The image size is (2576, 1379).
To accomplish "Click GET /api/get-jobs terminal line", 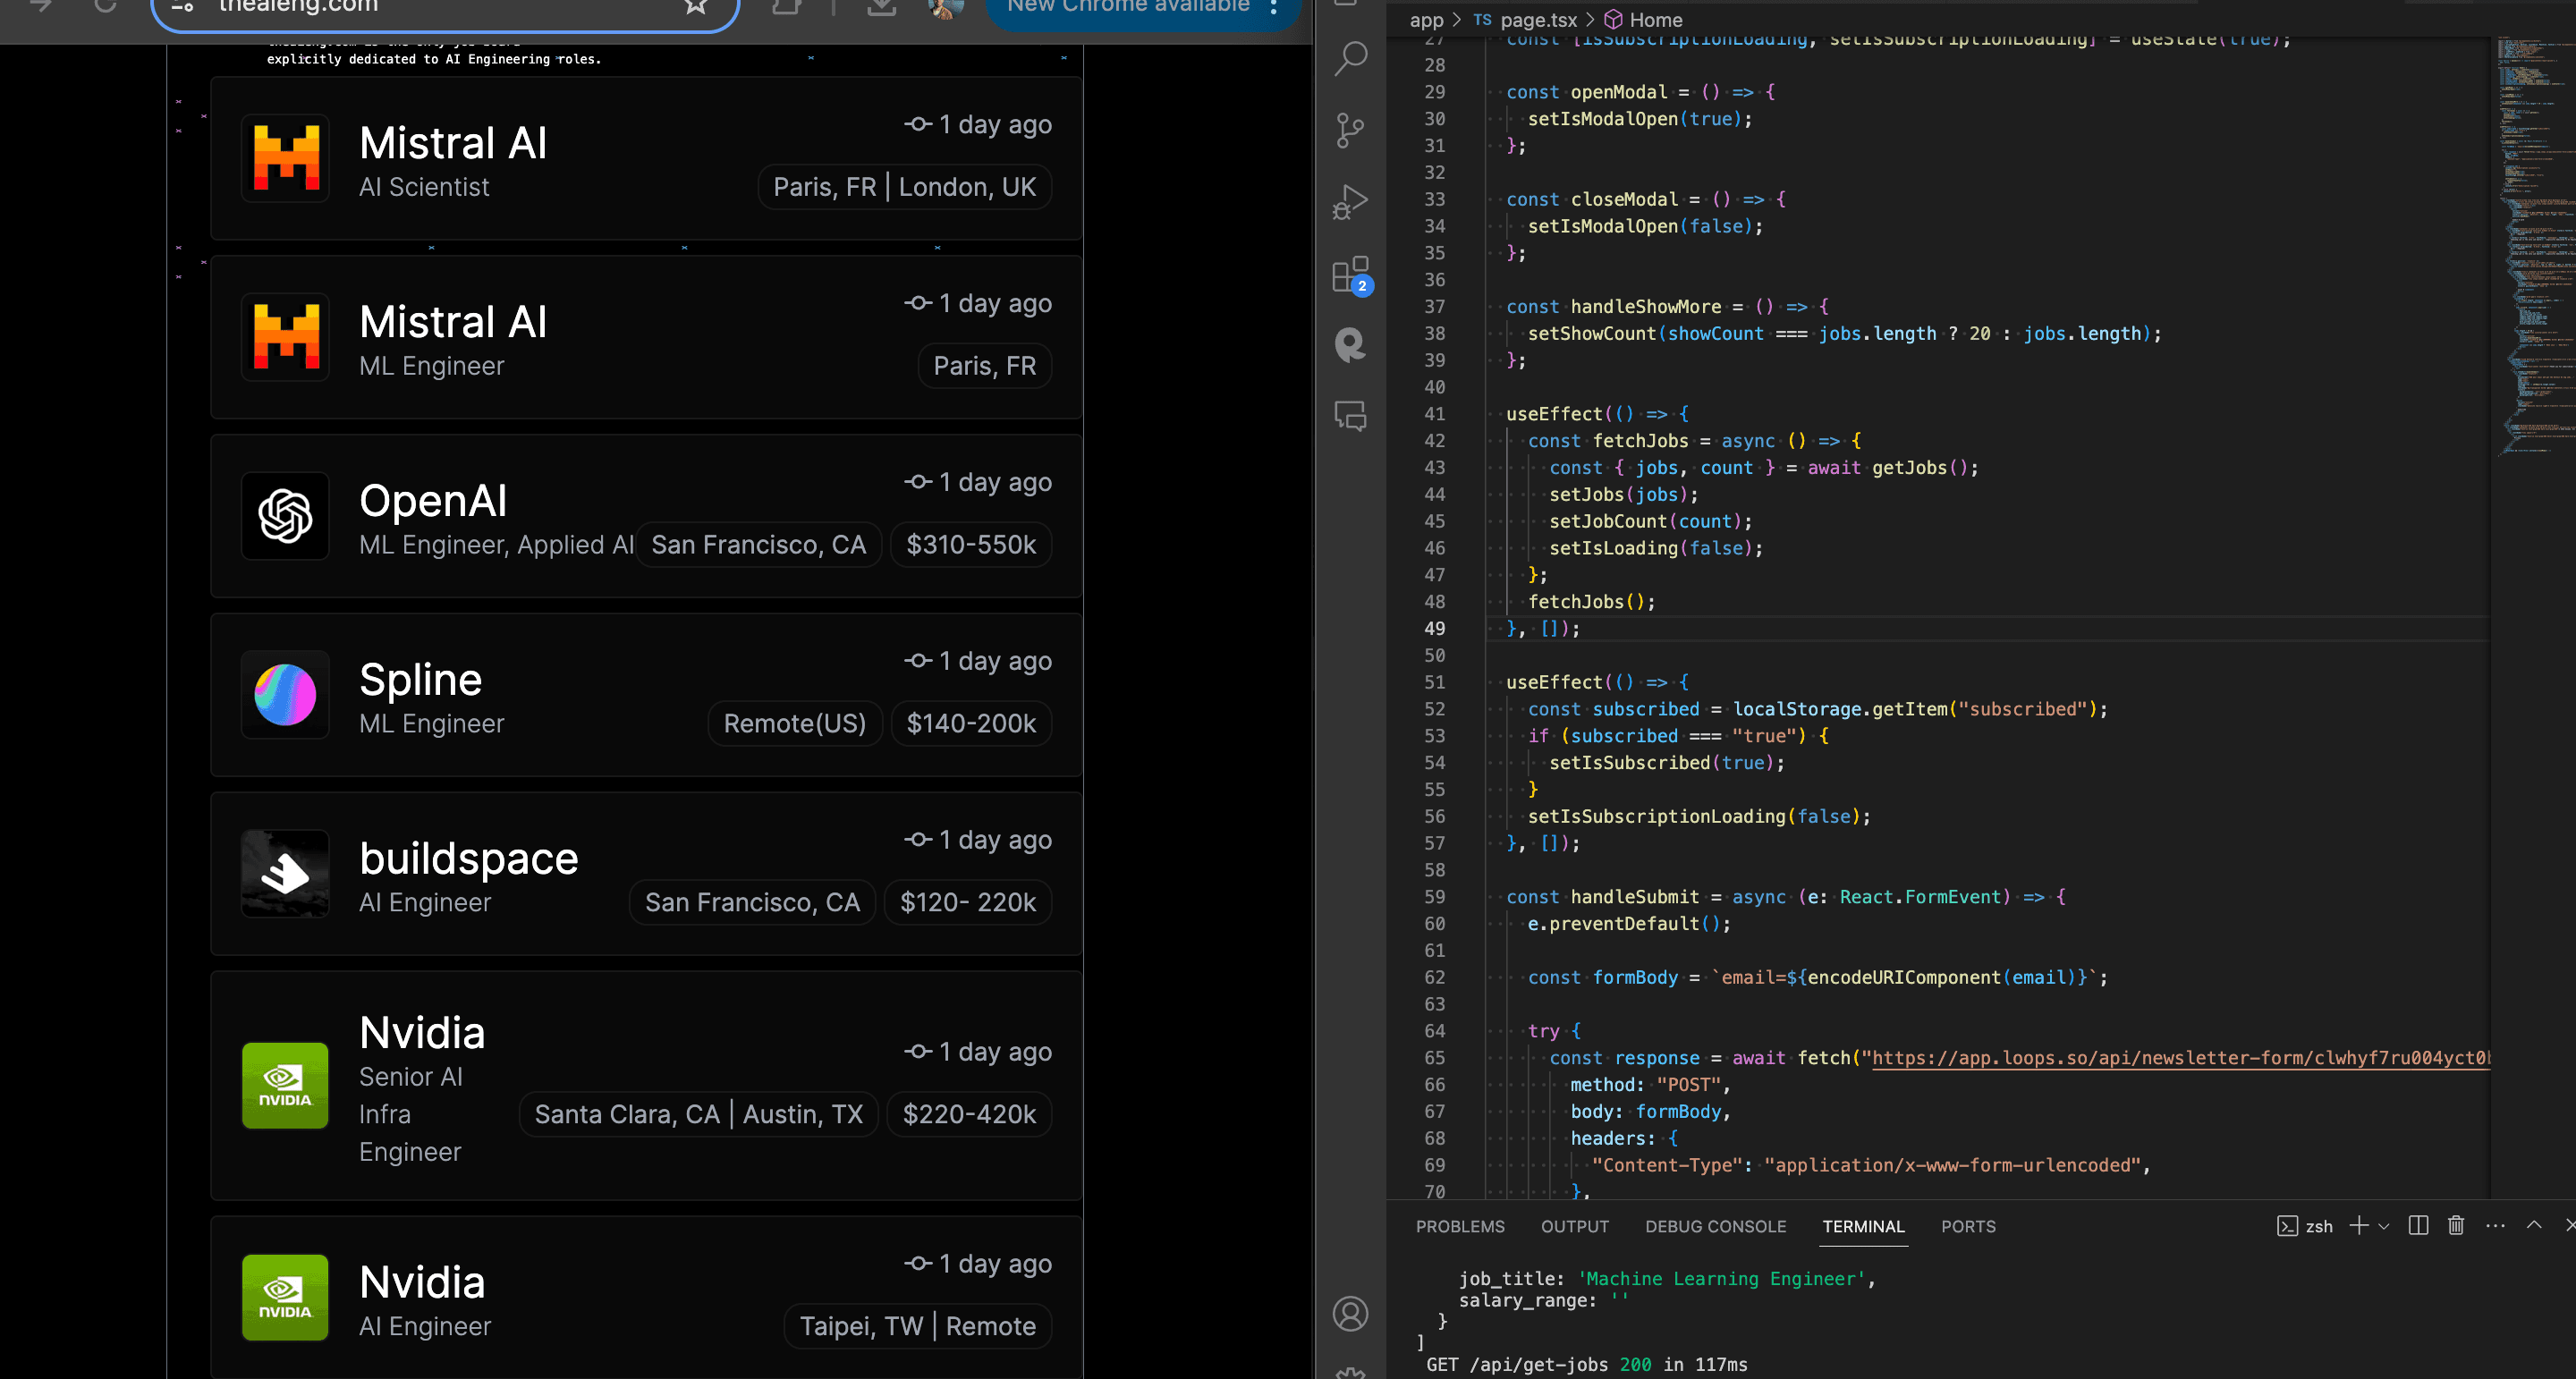I will pos(1587,1365).
